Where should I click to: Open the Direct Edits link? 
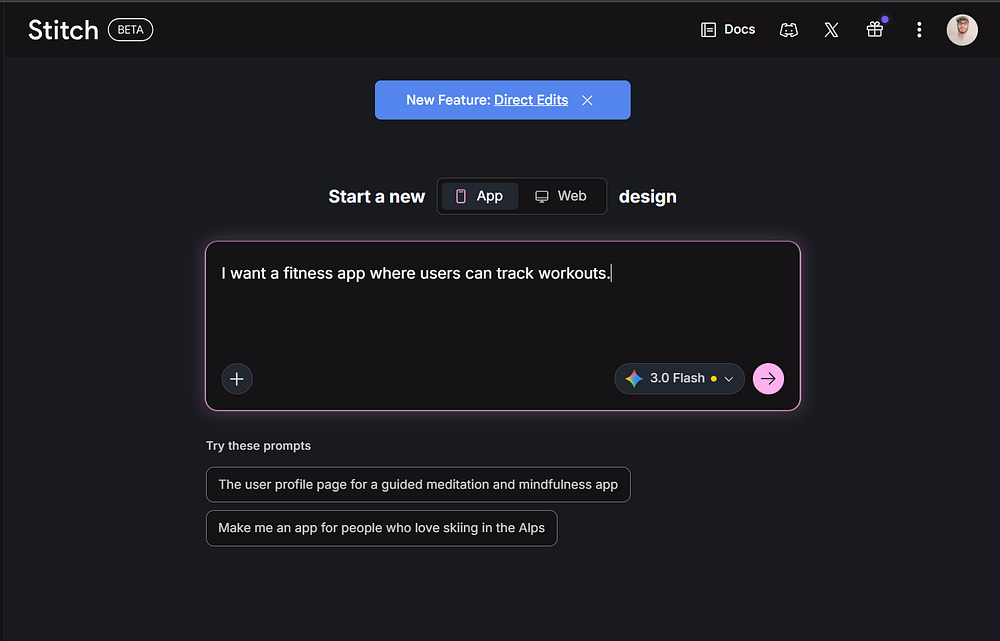pyautogui.click(x=531, y=100)
